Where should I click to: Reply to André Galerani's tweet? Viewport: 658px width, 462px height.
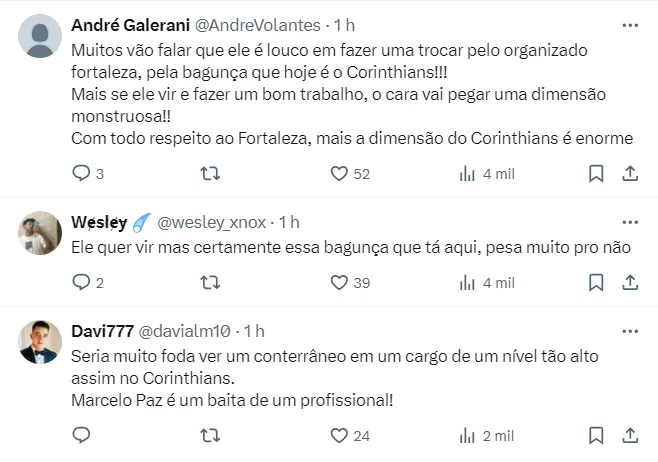click(x=83, y=174)
